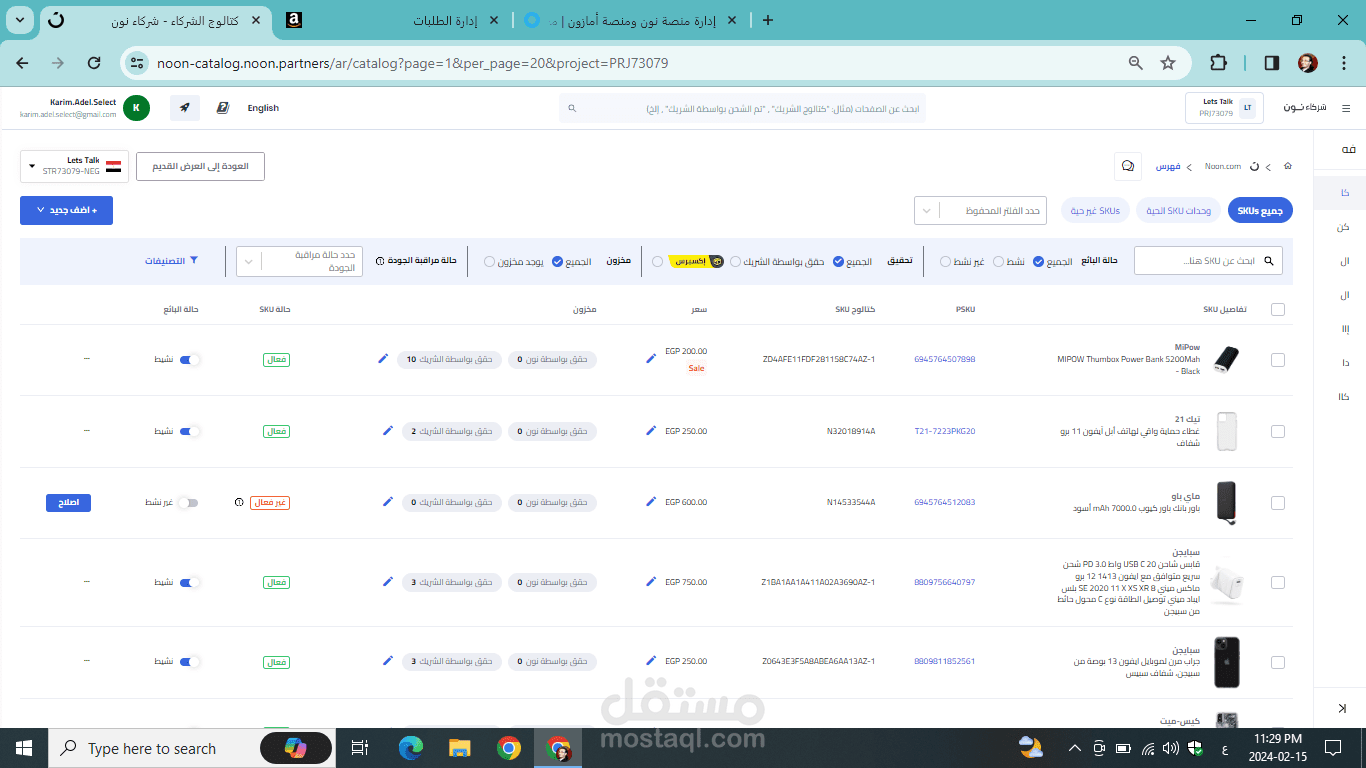
Task: Switch language to English
Action: coord(263,108)
